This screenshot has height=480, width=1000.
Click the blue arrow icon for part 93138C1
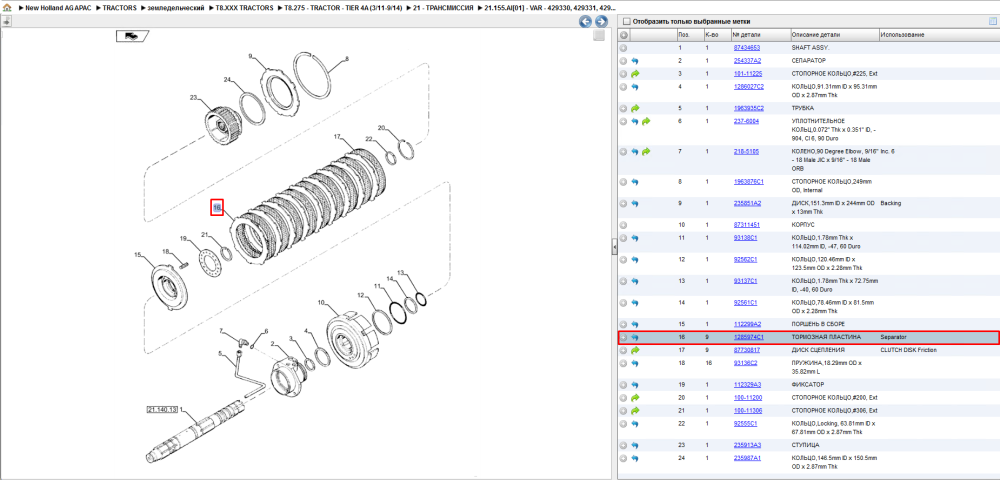(635, 238)
